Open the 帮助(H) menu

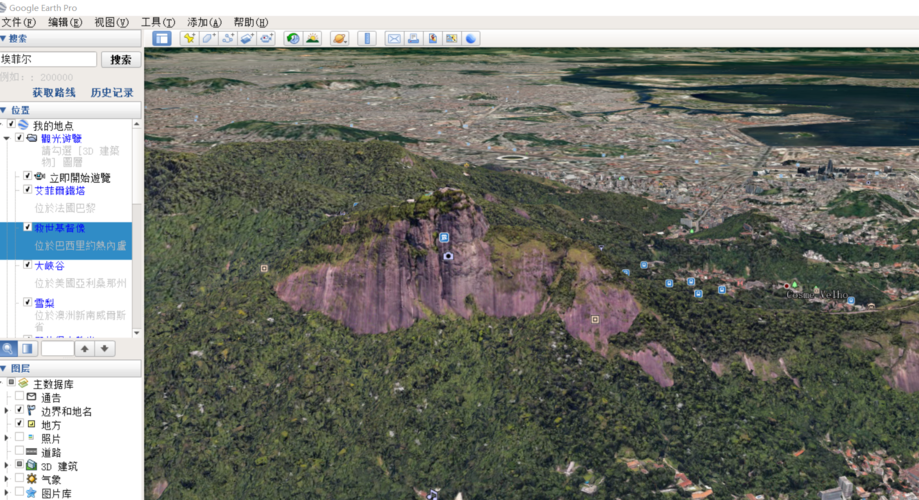[x=250, y=22]
